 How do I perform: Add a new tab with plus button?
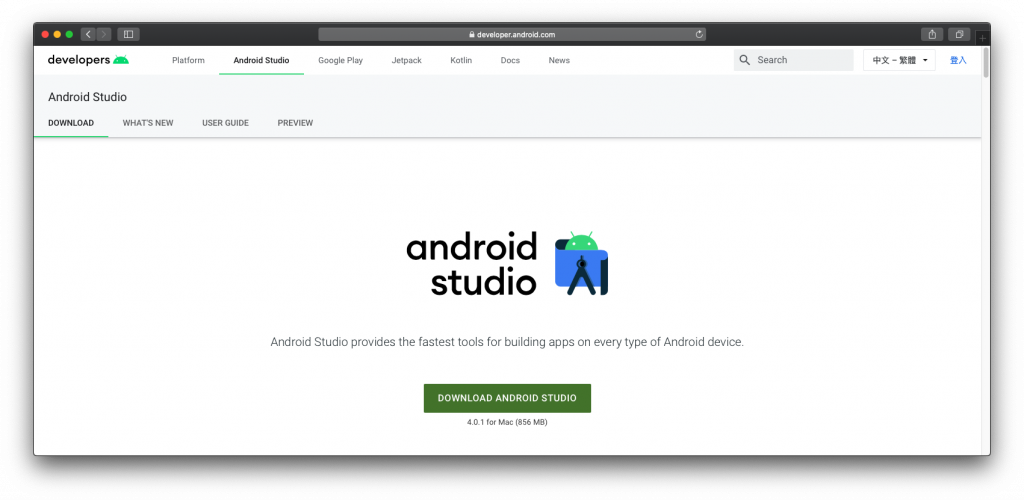[982, 39]
